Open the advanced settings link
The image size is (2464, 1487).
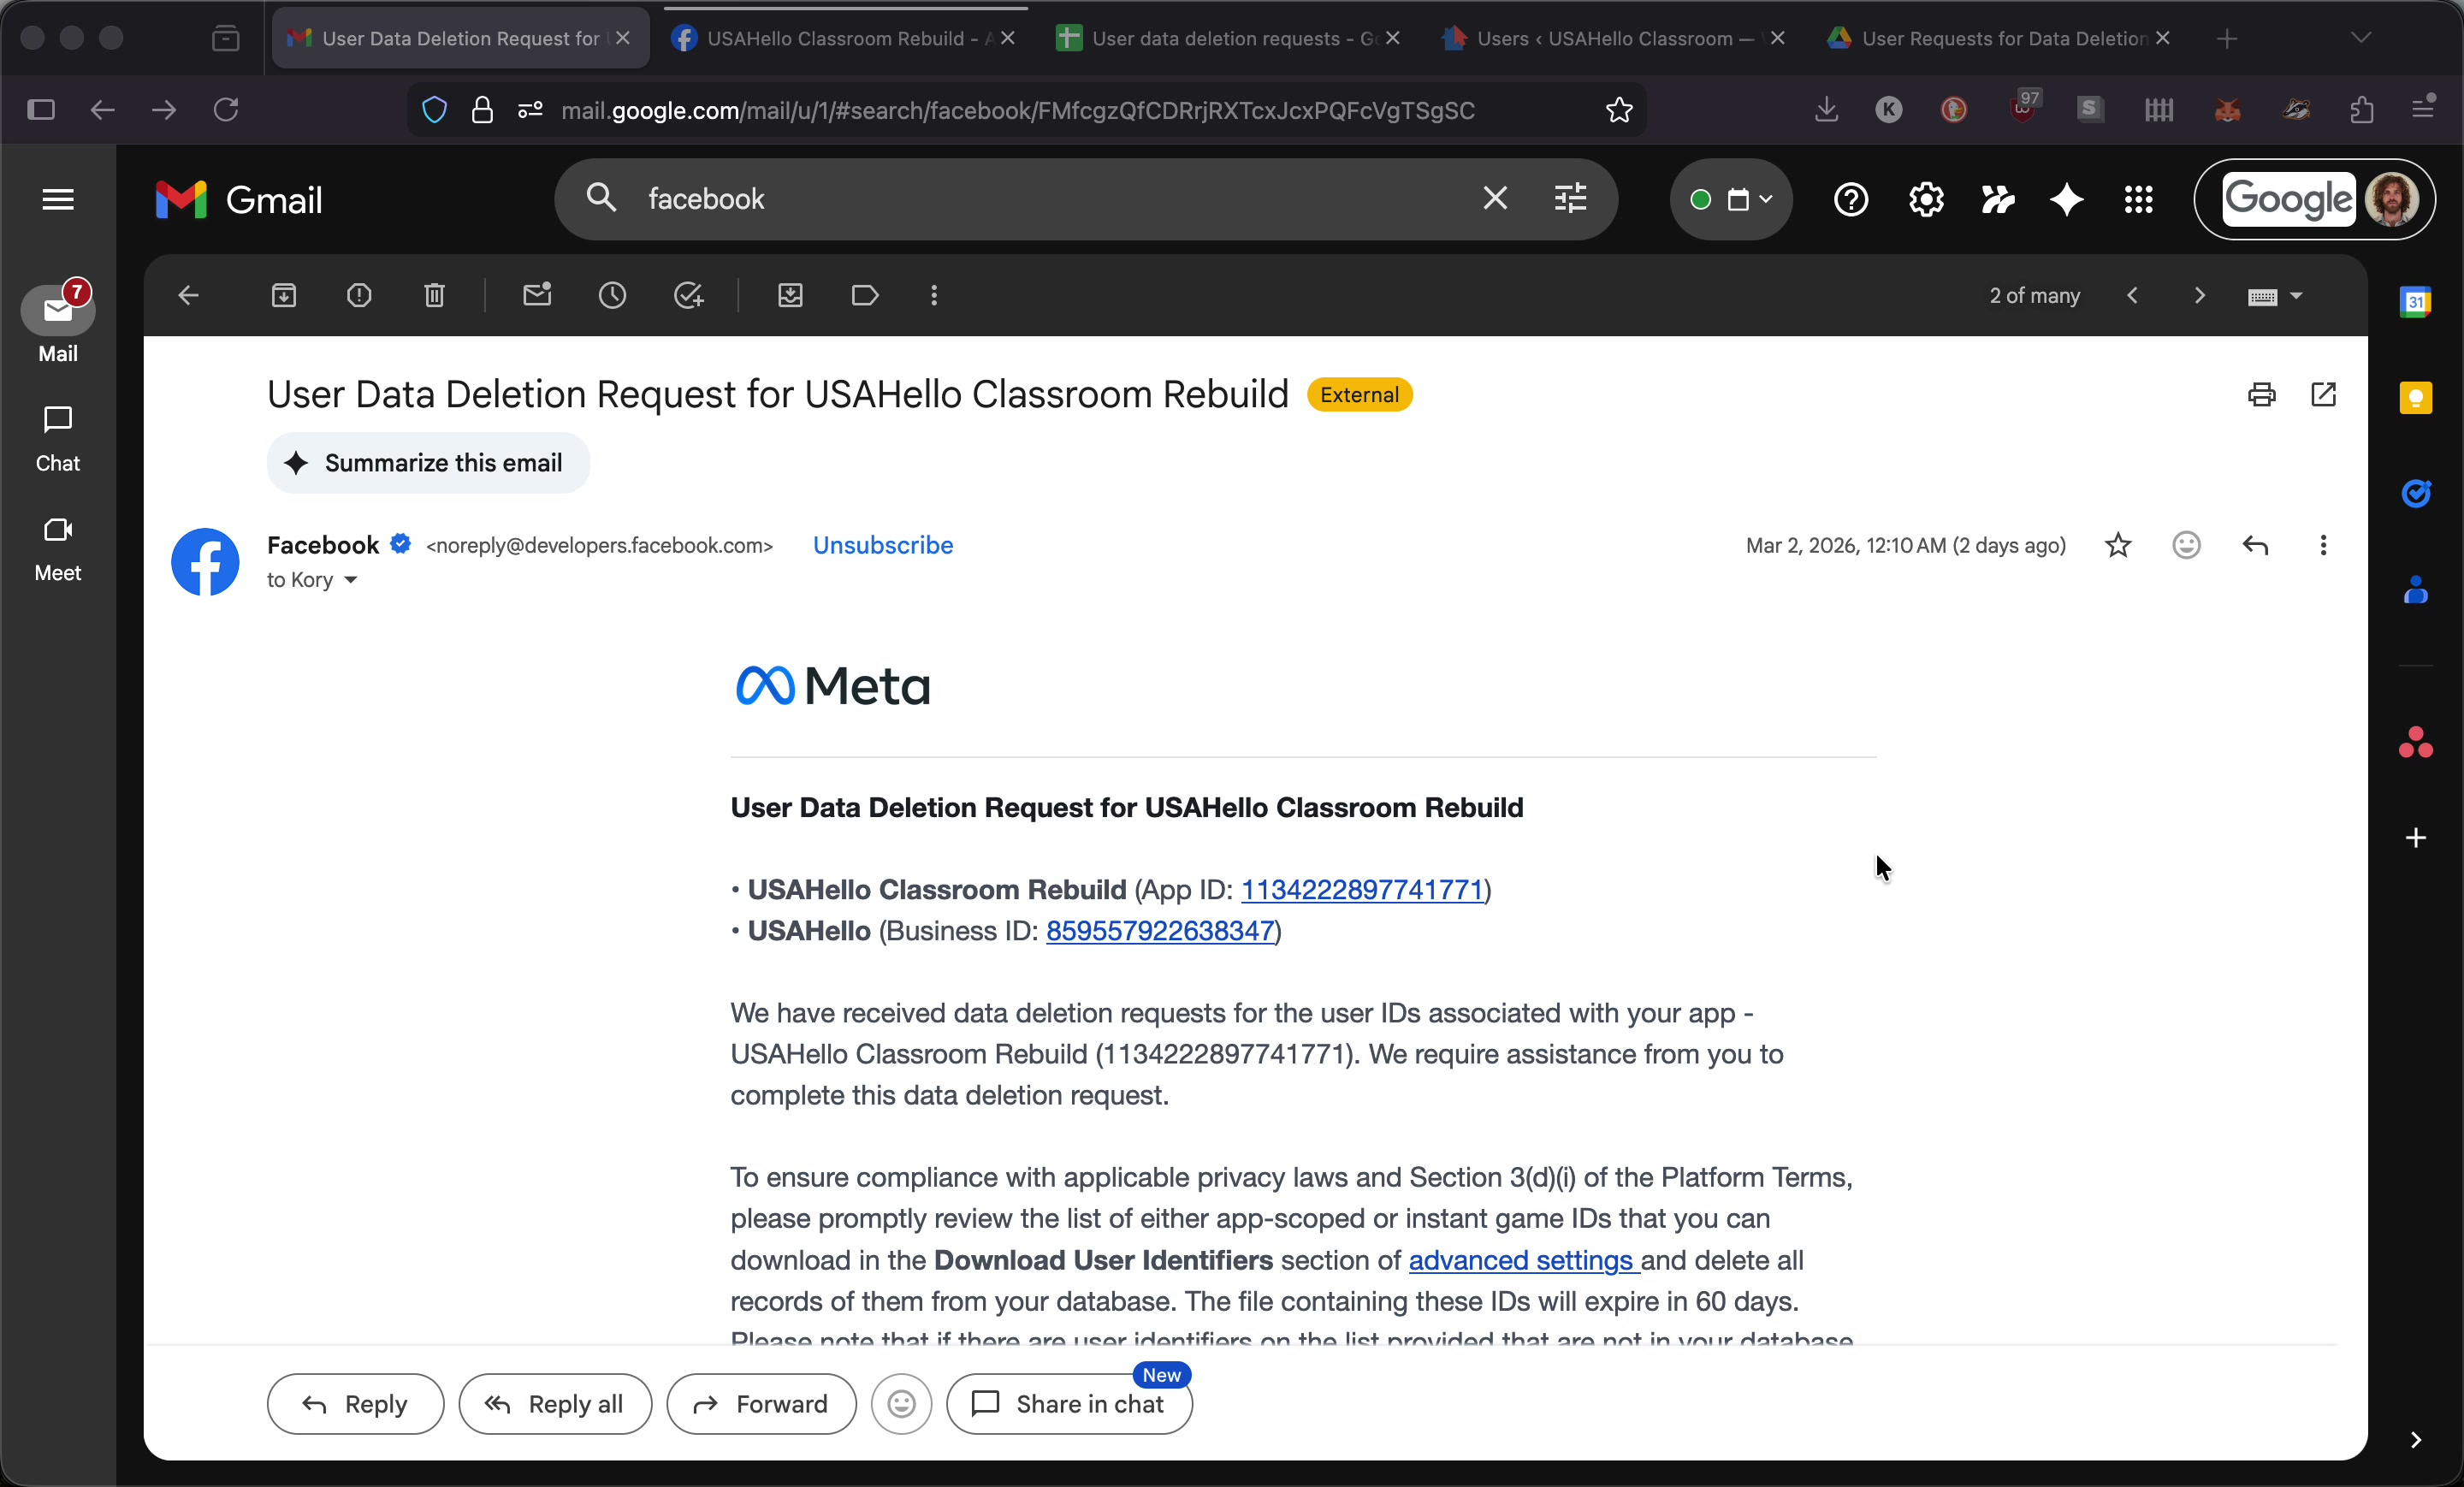pos(1521,1260)
